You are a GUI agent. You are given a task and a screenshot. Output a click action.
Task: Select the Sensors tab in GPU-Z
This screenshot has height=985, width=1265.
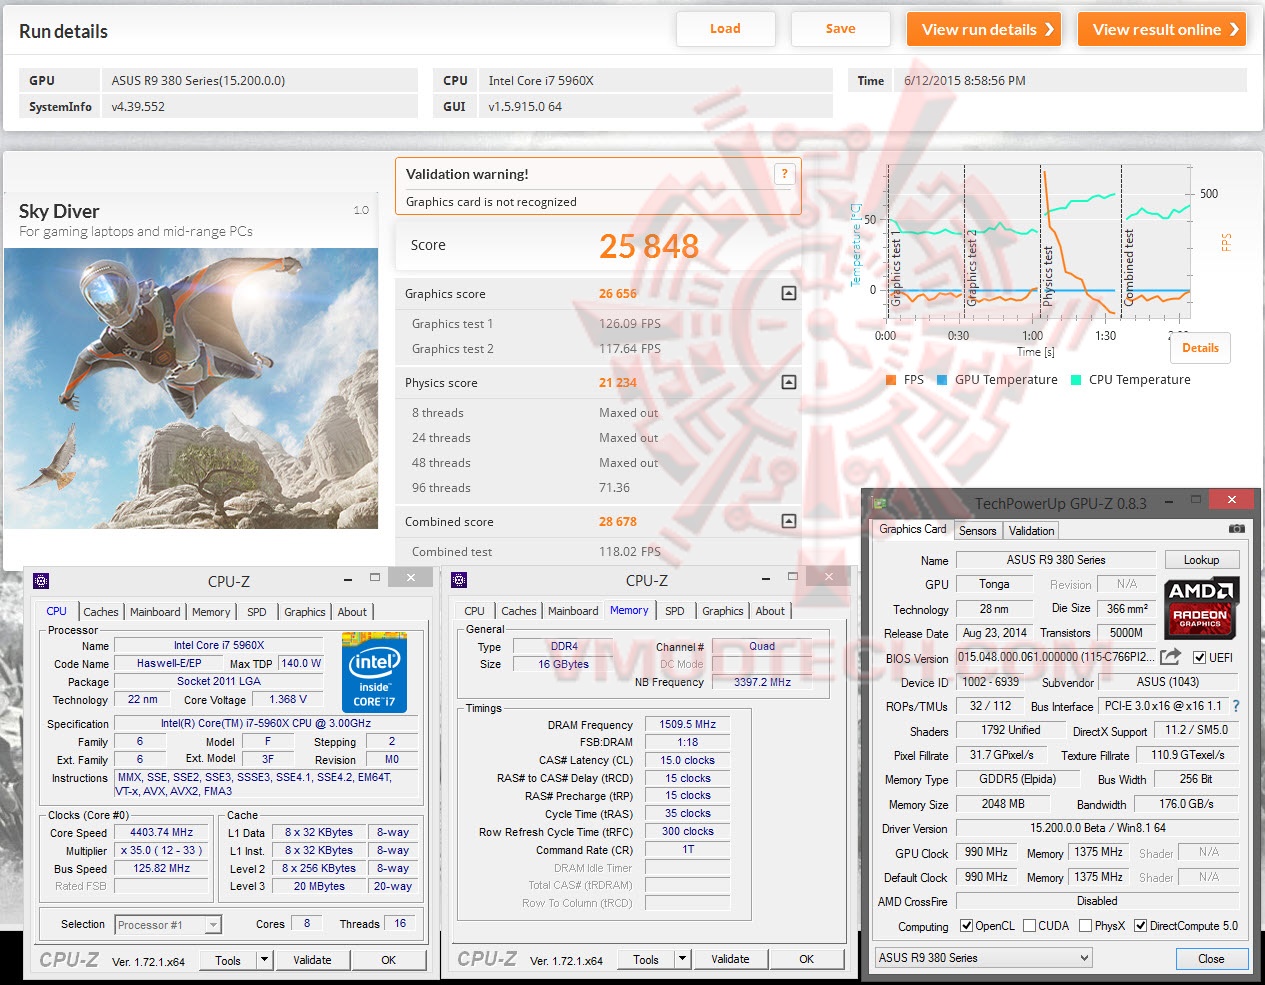977,531
